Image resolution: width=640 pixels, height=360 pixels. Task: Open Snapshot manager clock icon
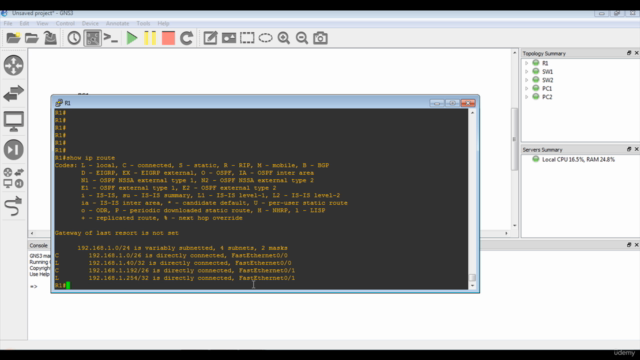(74, 38)
